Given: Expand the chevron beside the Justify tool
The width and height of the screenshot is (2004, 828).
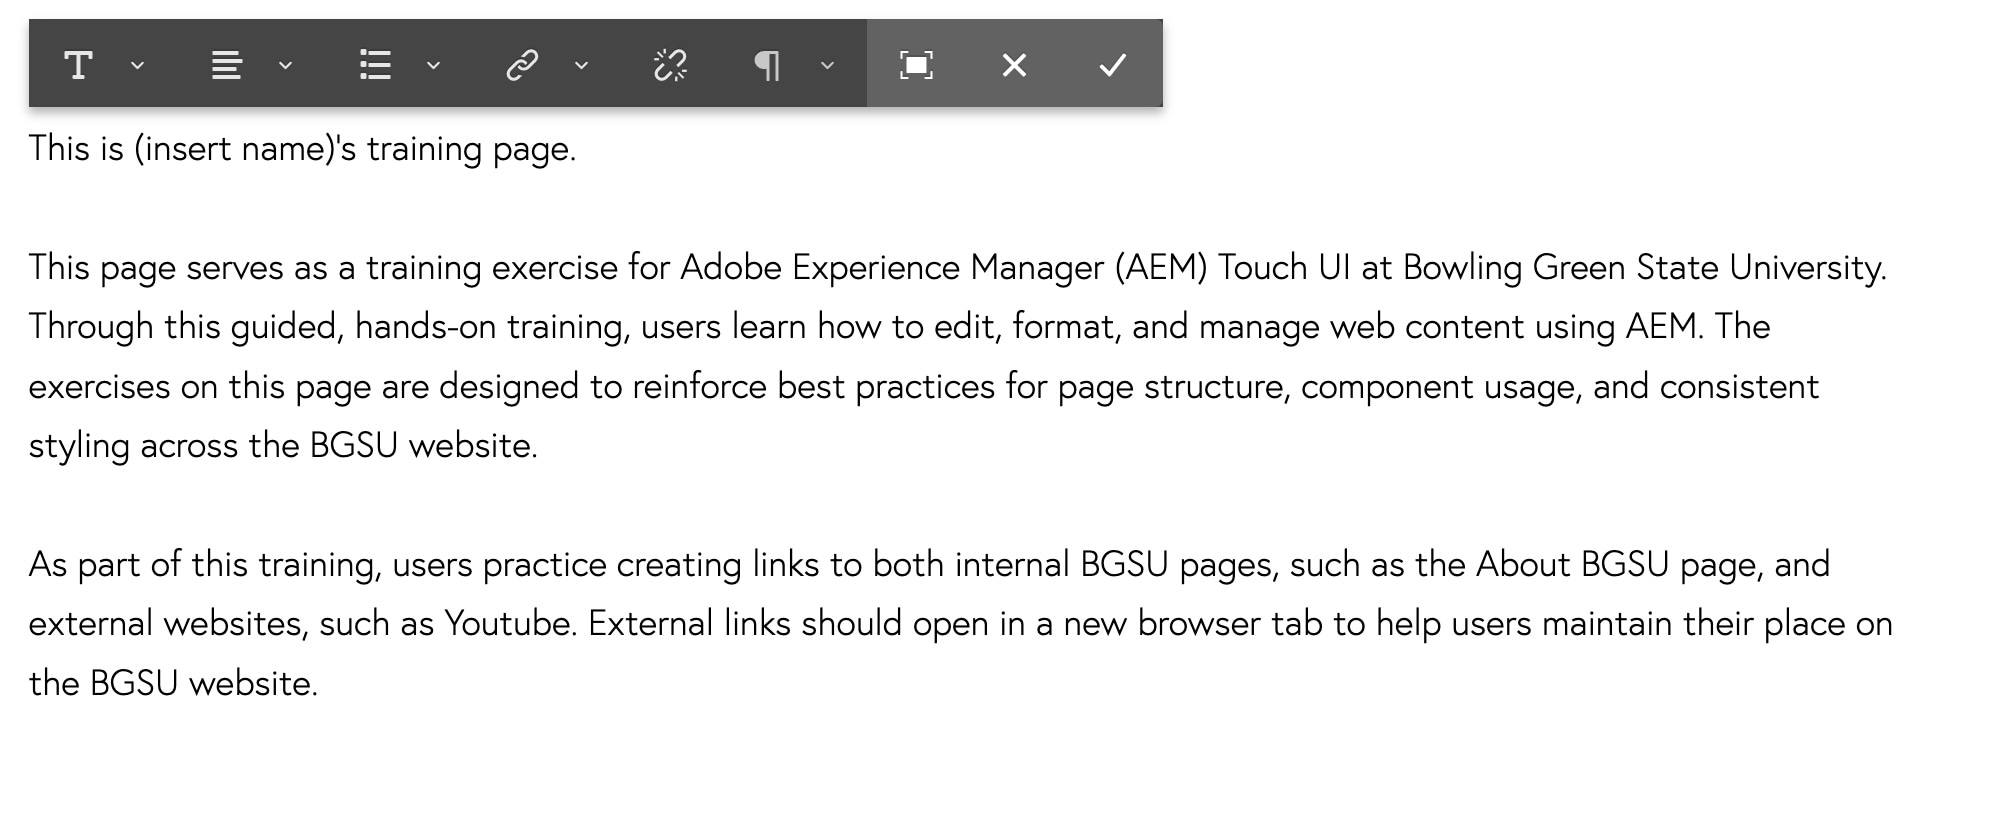Looking at the screenshot, I should (285, 66).
